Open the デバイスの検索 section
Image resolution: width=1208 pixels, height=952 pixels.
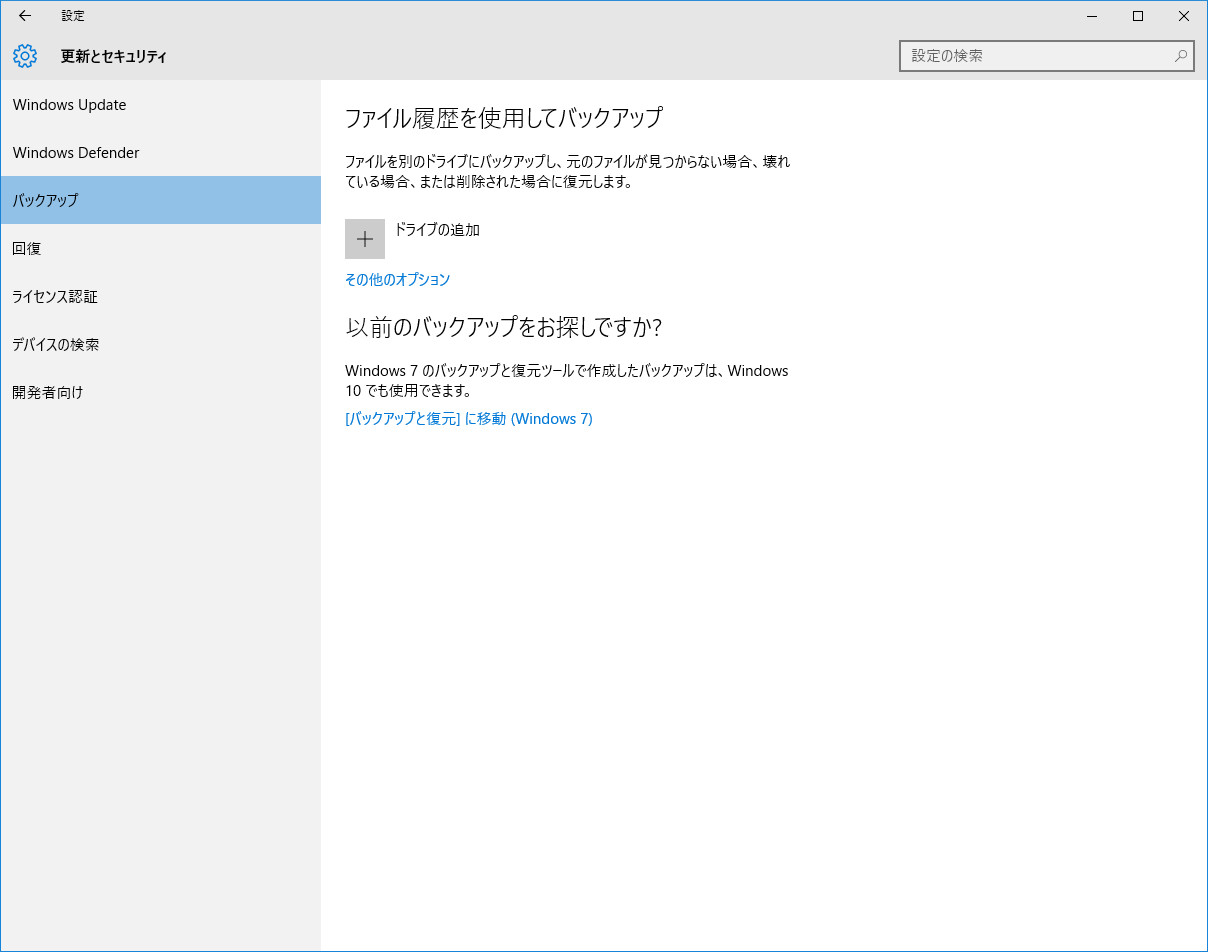[x=56, y=344]
